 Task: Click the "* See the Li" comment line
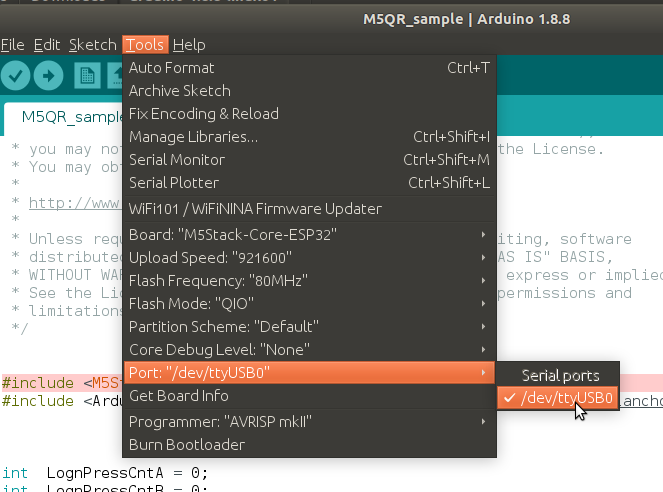pyautogui.click(x=66, y=293)
